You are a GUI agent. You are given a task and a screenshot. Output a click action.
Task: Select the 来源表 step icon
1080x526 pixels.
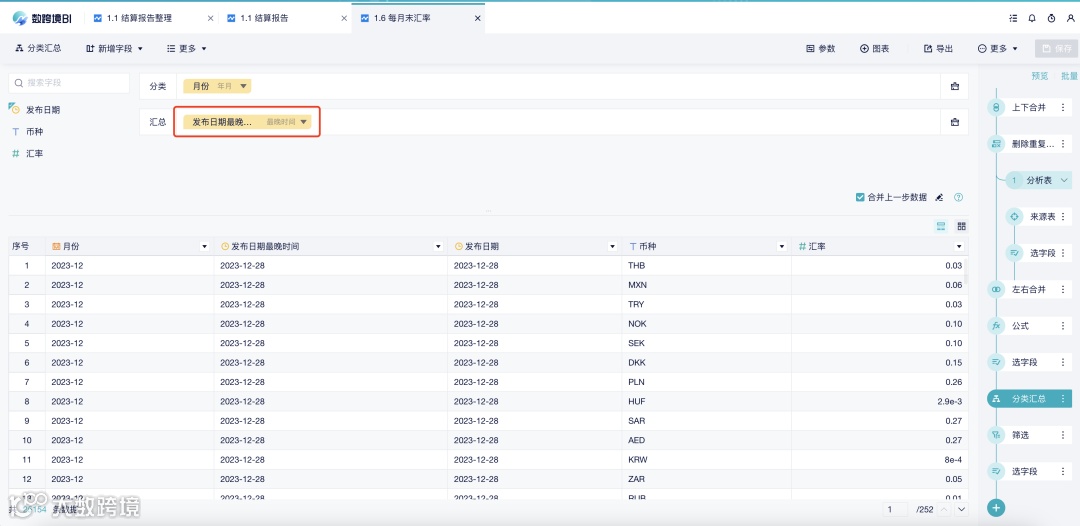(1014, 217)
